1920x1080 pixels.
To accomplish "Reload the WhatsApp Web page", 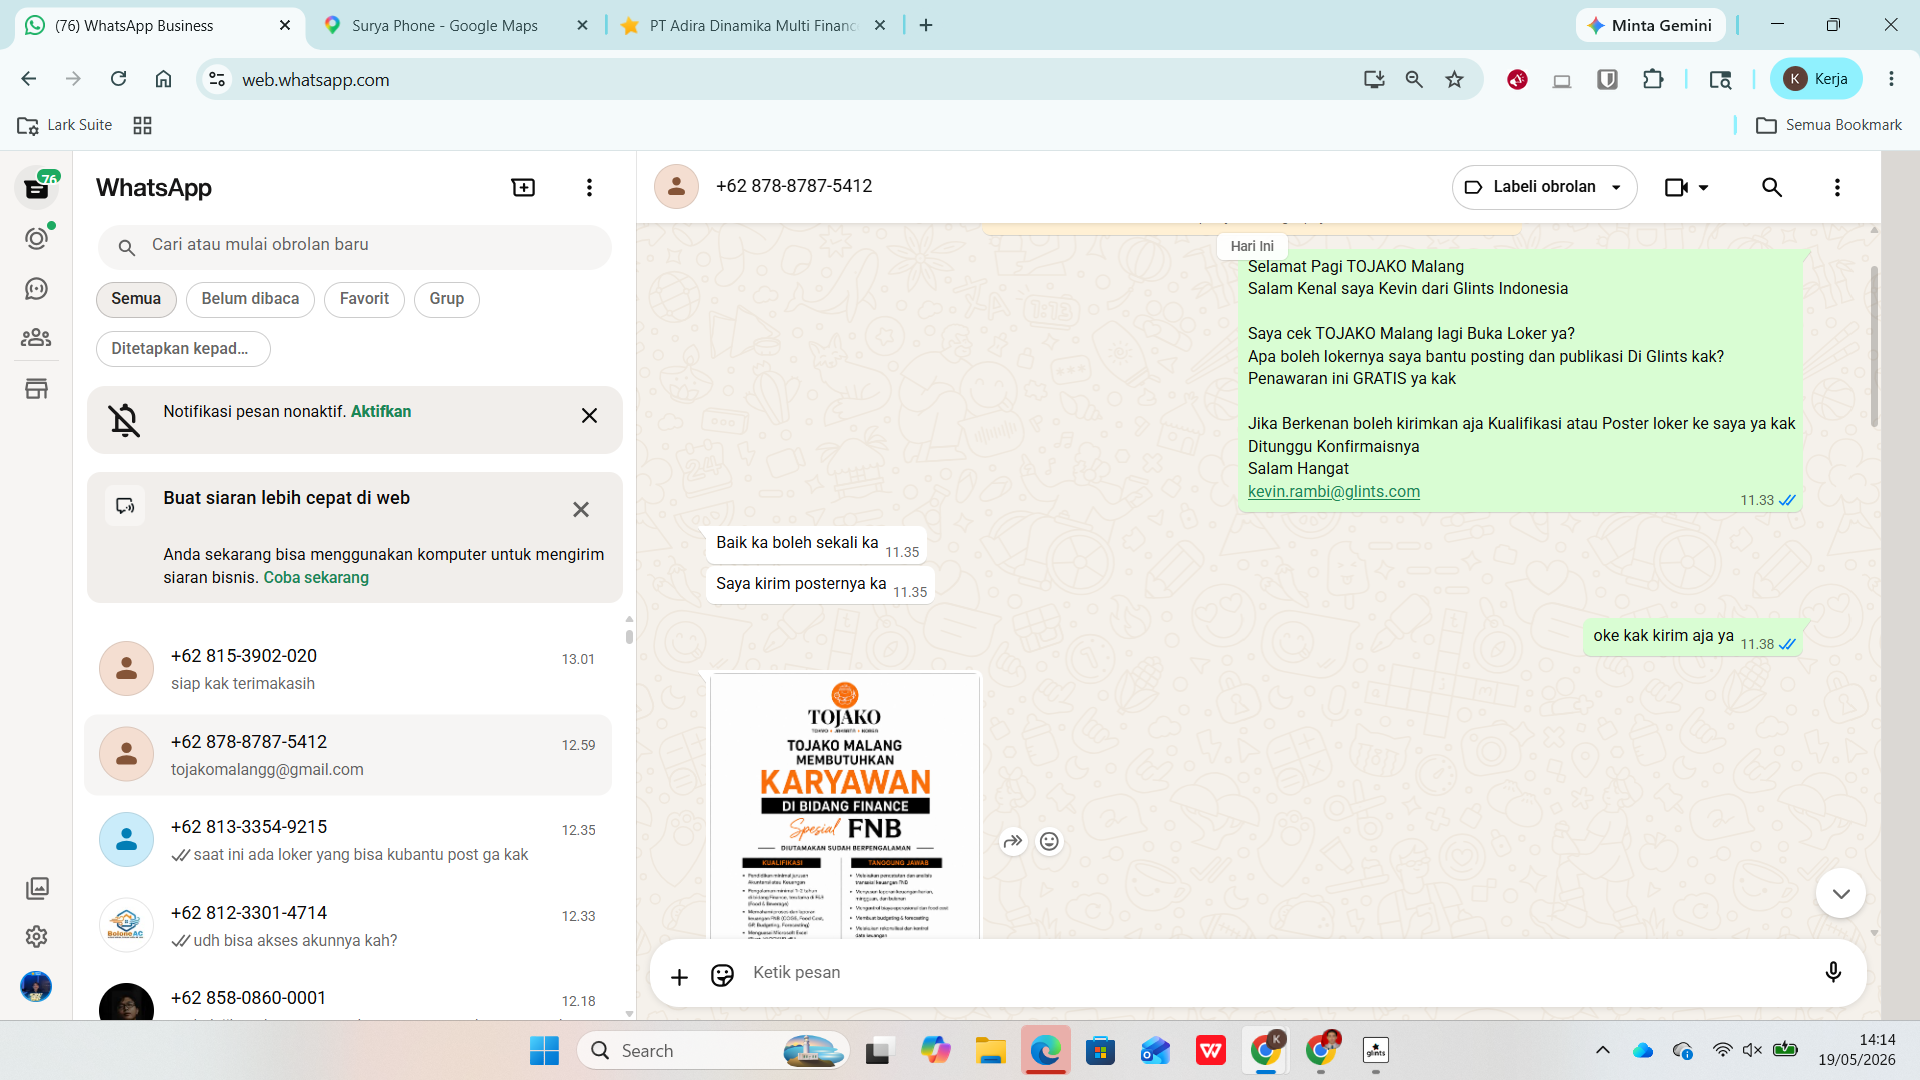I will click(118, 79).
